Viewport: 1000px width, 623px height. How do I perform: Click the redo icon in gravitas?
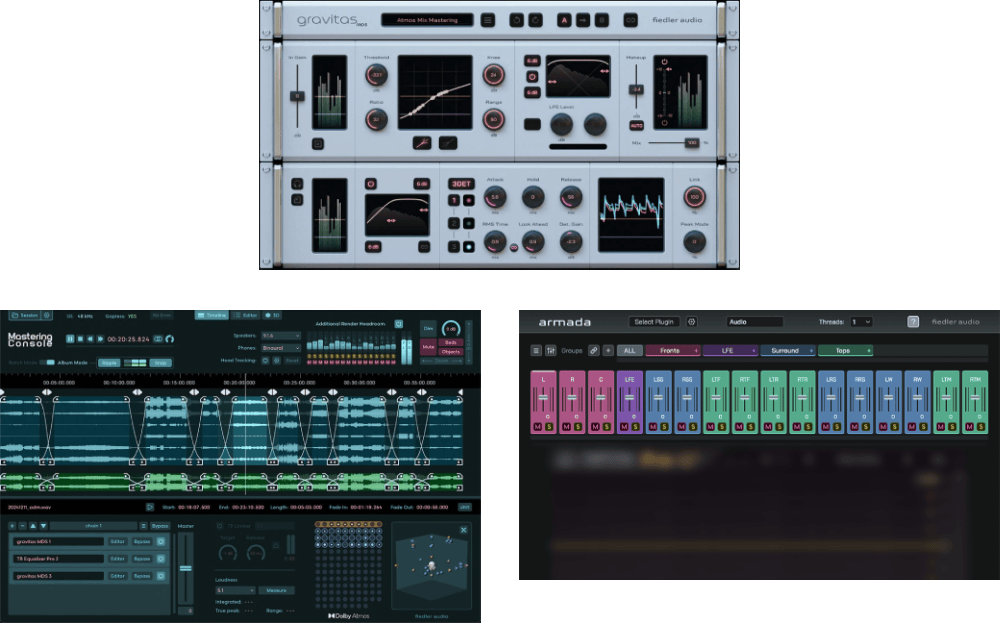536,20
